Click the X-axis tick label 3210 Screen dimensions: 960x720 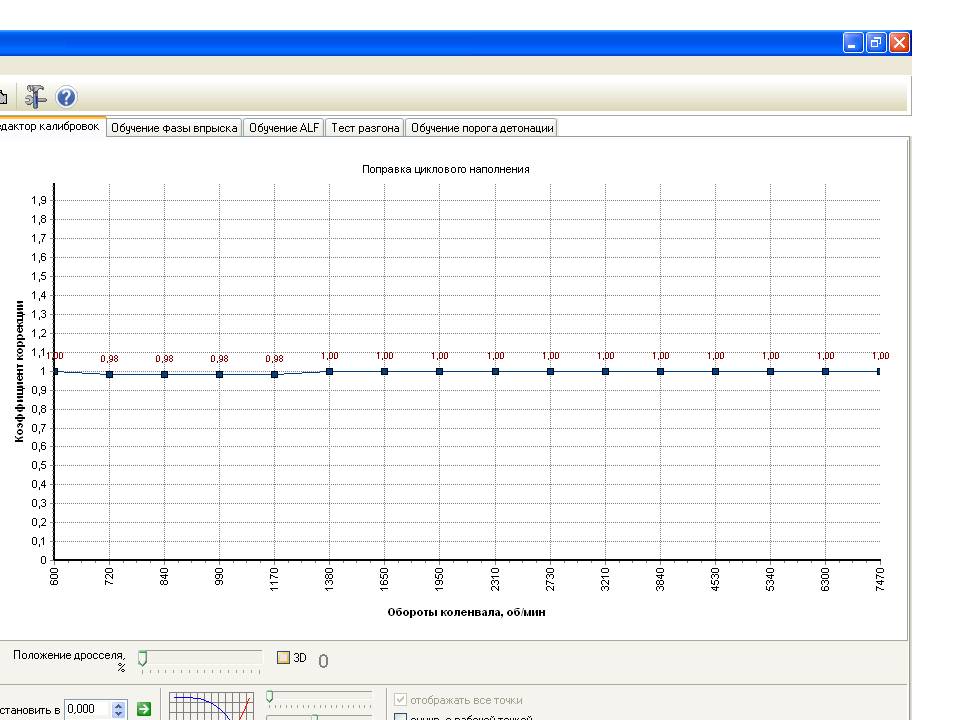click(606, 579)
